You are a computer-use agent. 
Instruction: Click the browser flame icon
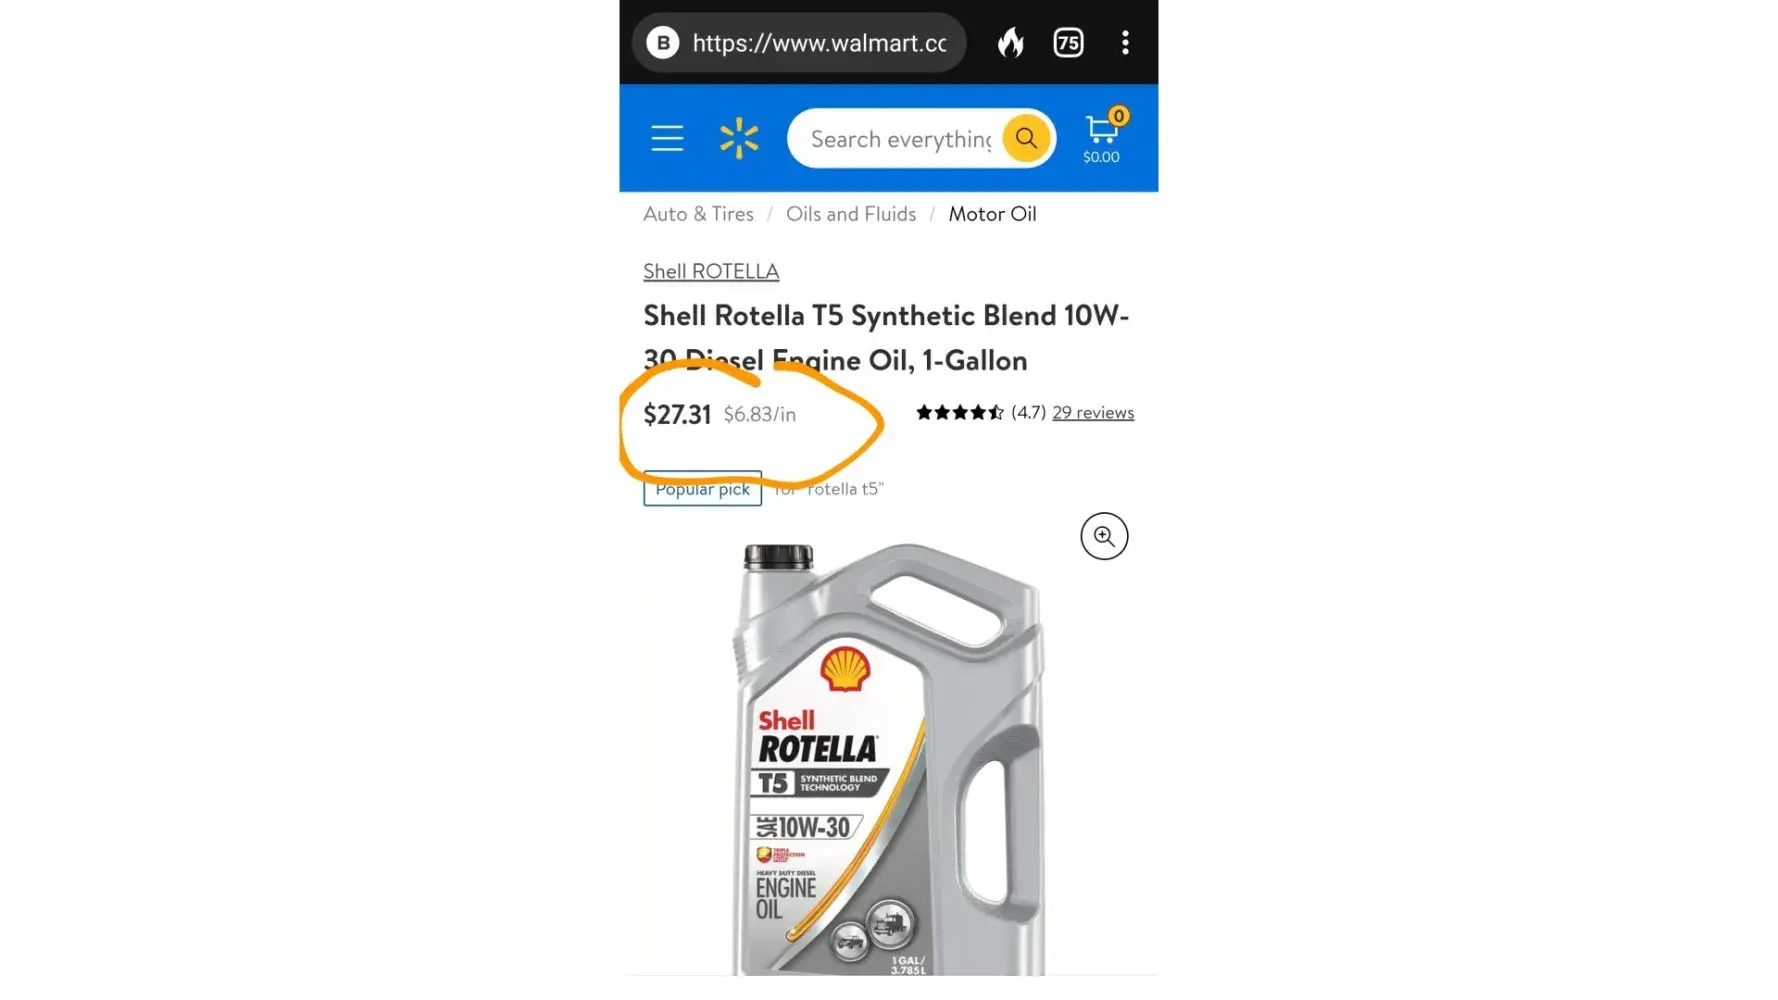pos(1011,43)
